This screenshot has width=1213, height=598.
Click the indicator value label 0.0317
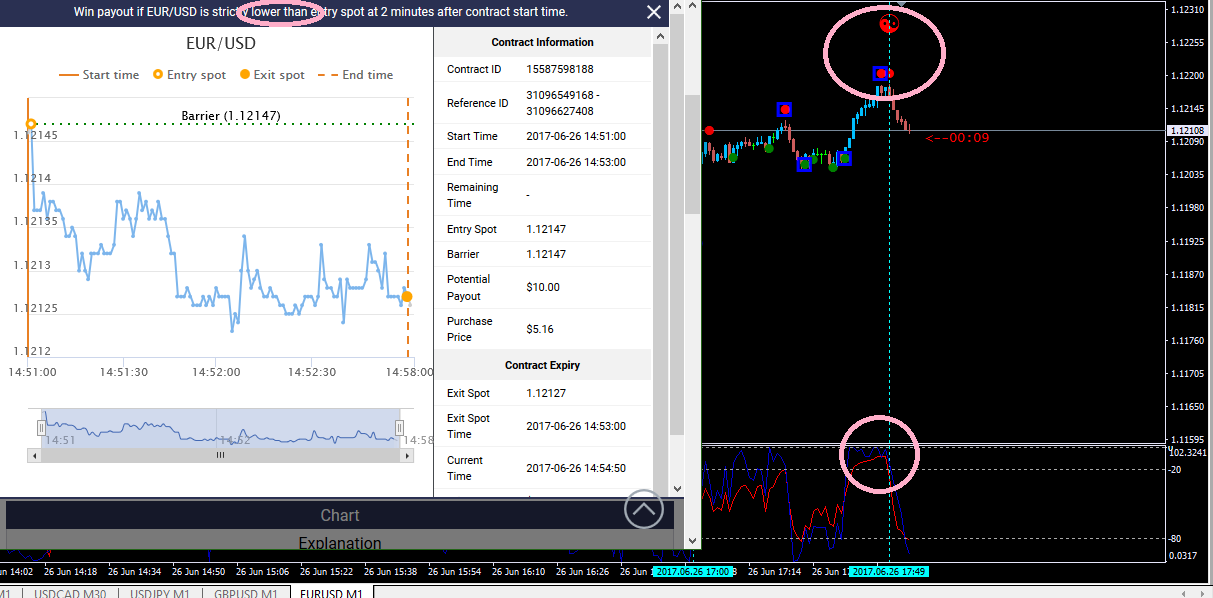point(1184,555)
